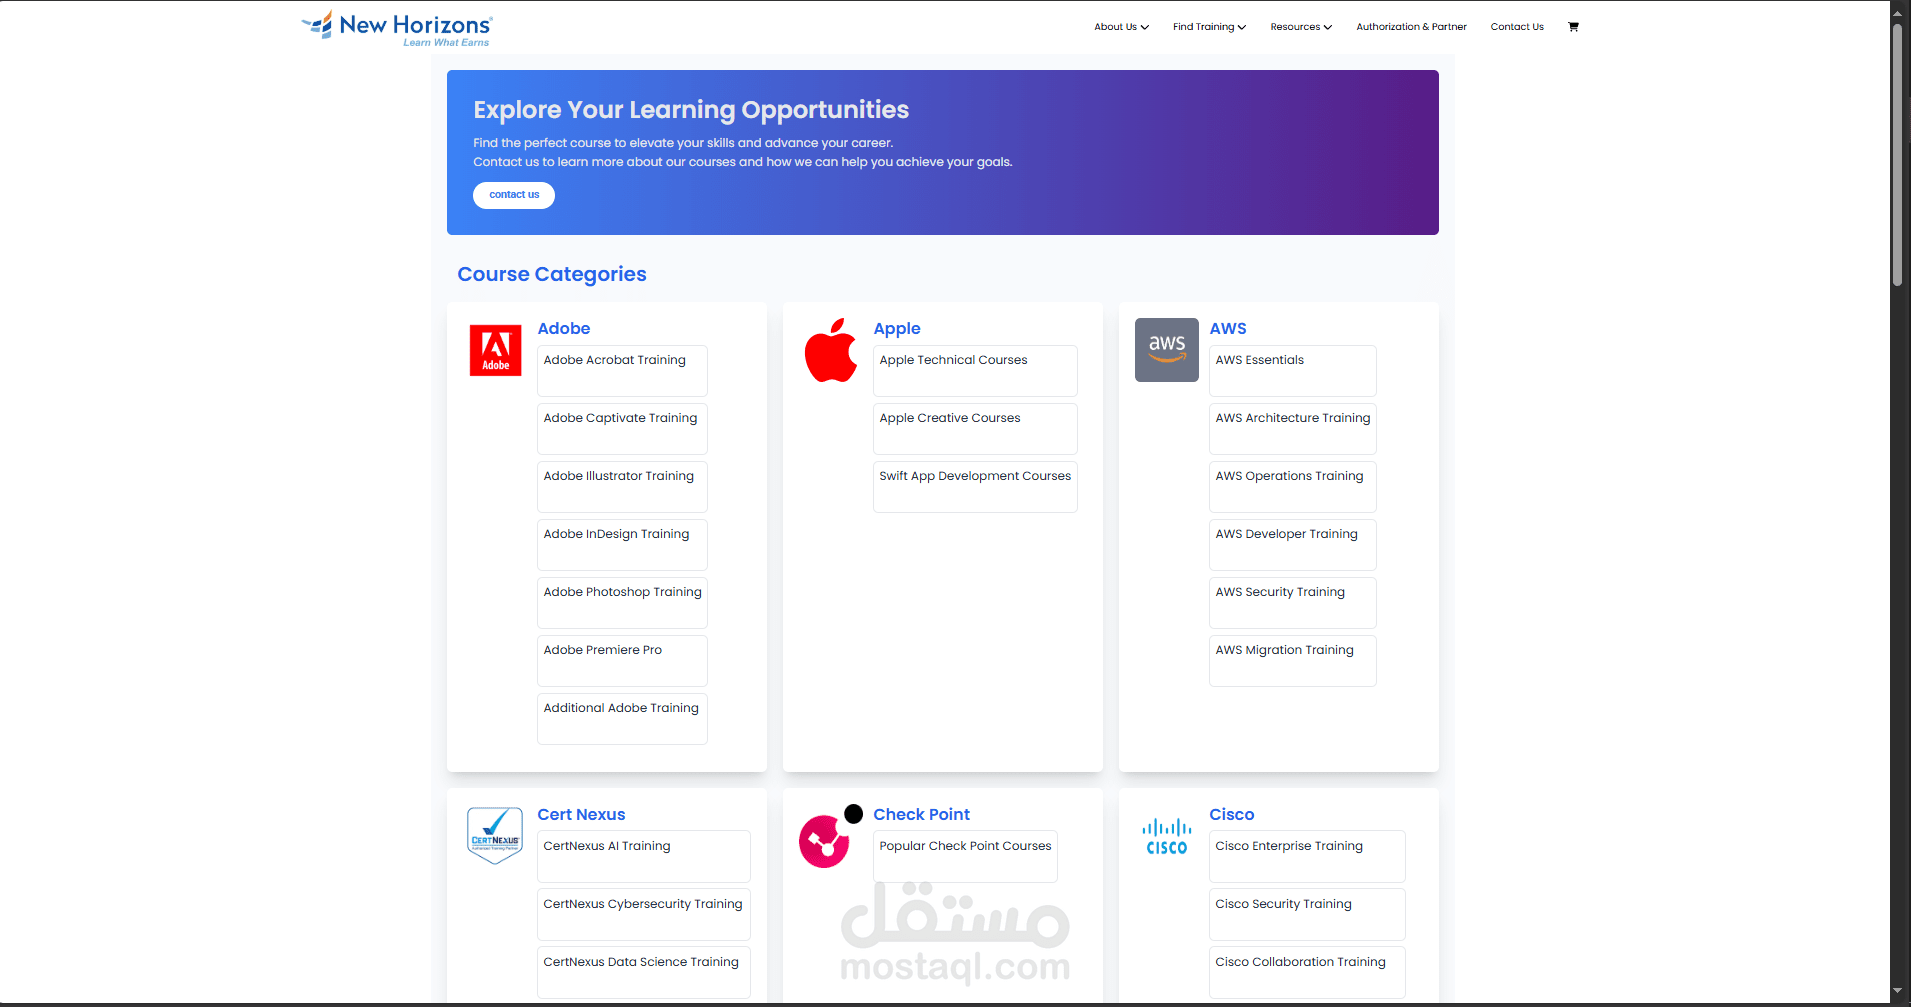The width and height of the screenshot is (1911, 1007).
Task: Click the Cisco logo icon
Action: click(x=1166, y=836)
